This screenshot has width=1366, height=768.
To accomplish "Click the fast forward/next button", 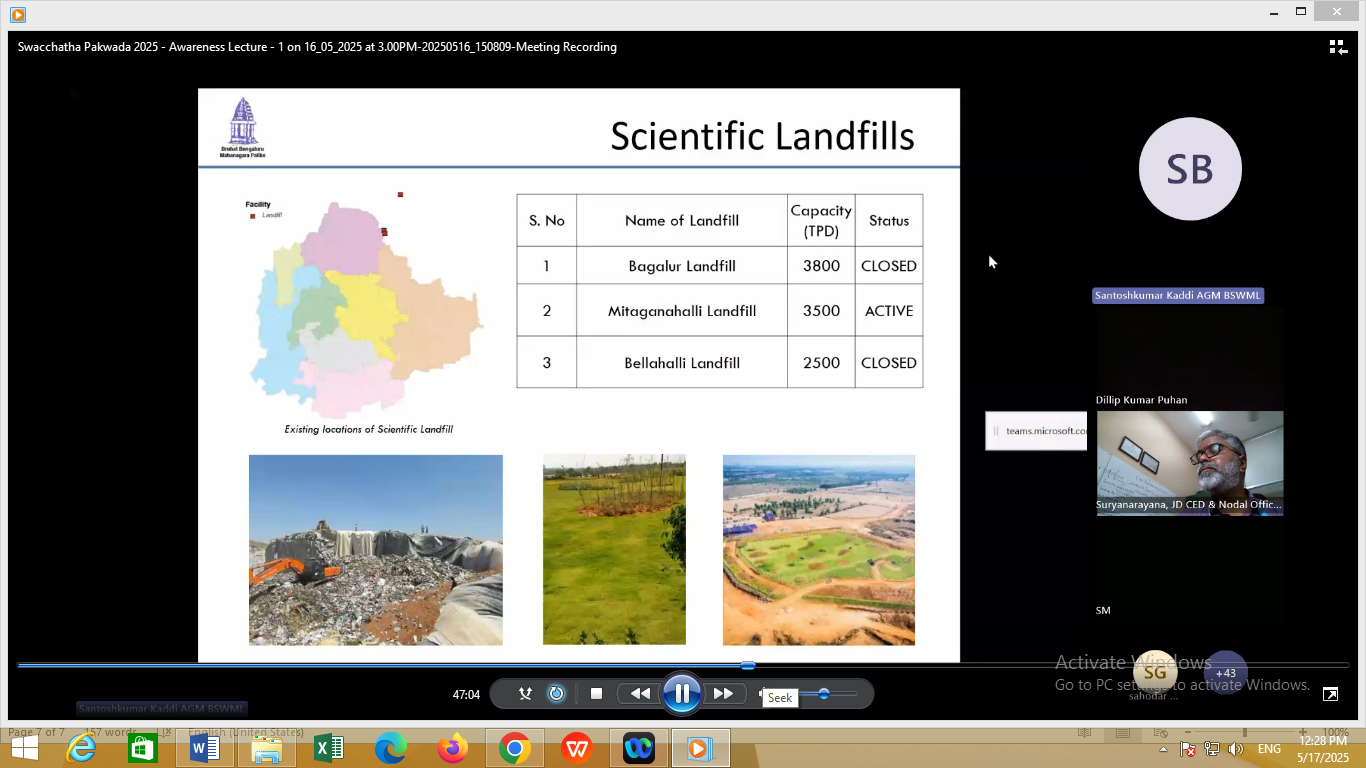I will coord(723,693).
